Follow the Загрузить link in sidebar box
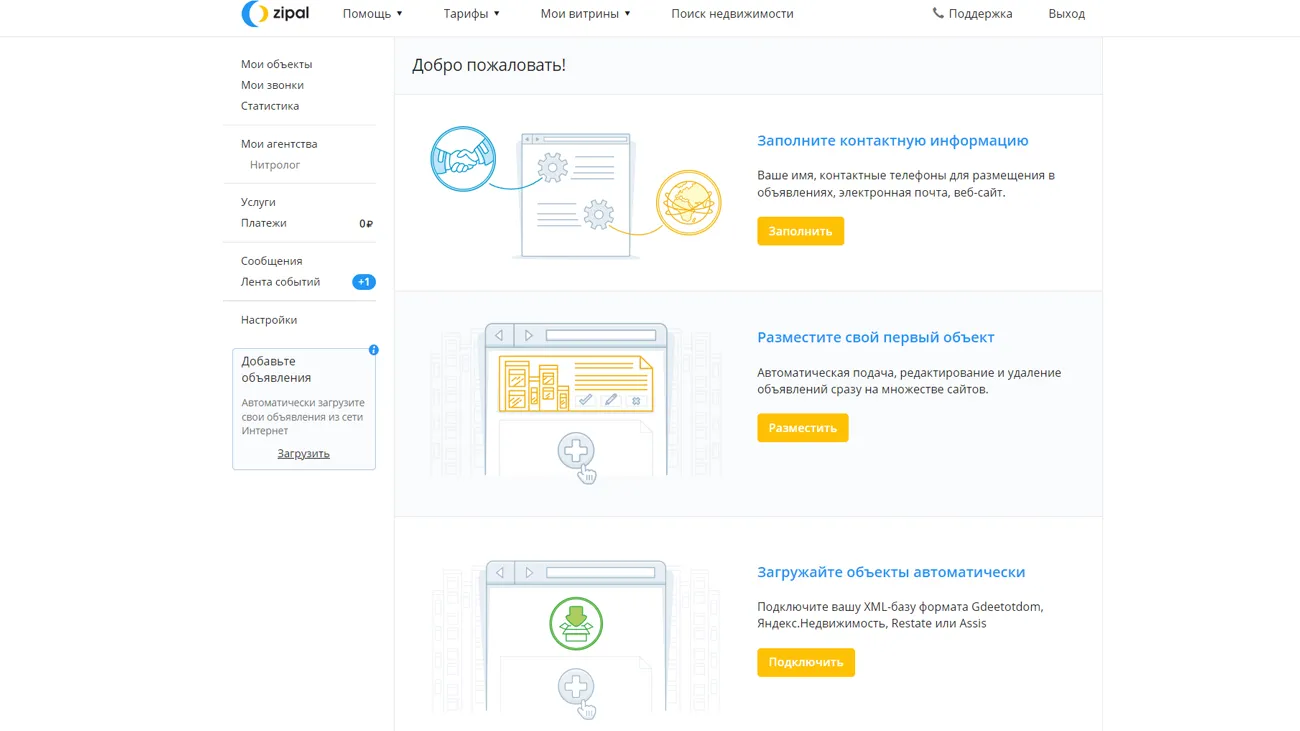The height and width of the screenshot is (731, 1300). pyautogui.click(x=303, y=454)
